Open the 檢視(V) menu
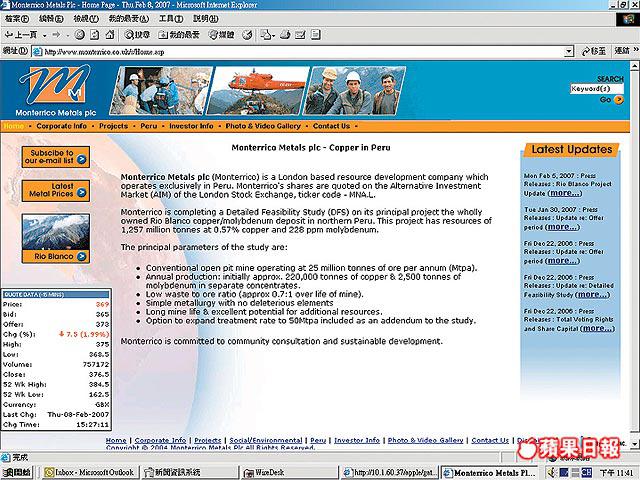The width and height of the screenshot is (640, 480). [x=86, y=19]
